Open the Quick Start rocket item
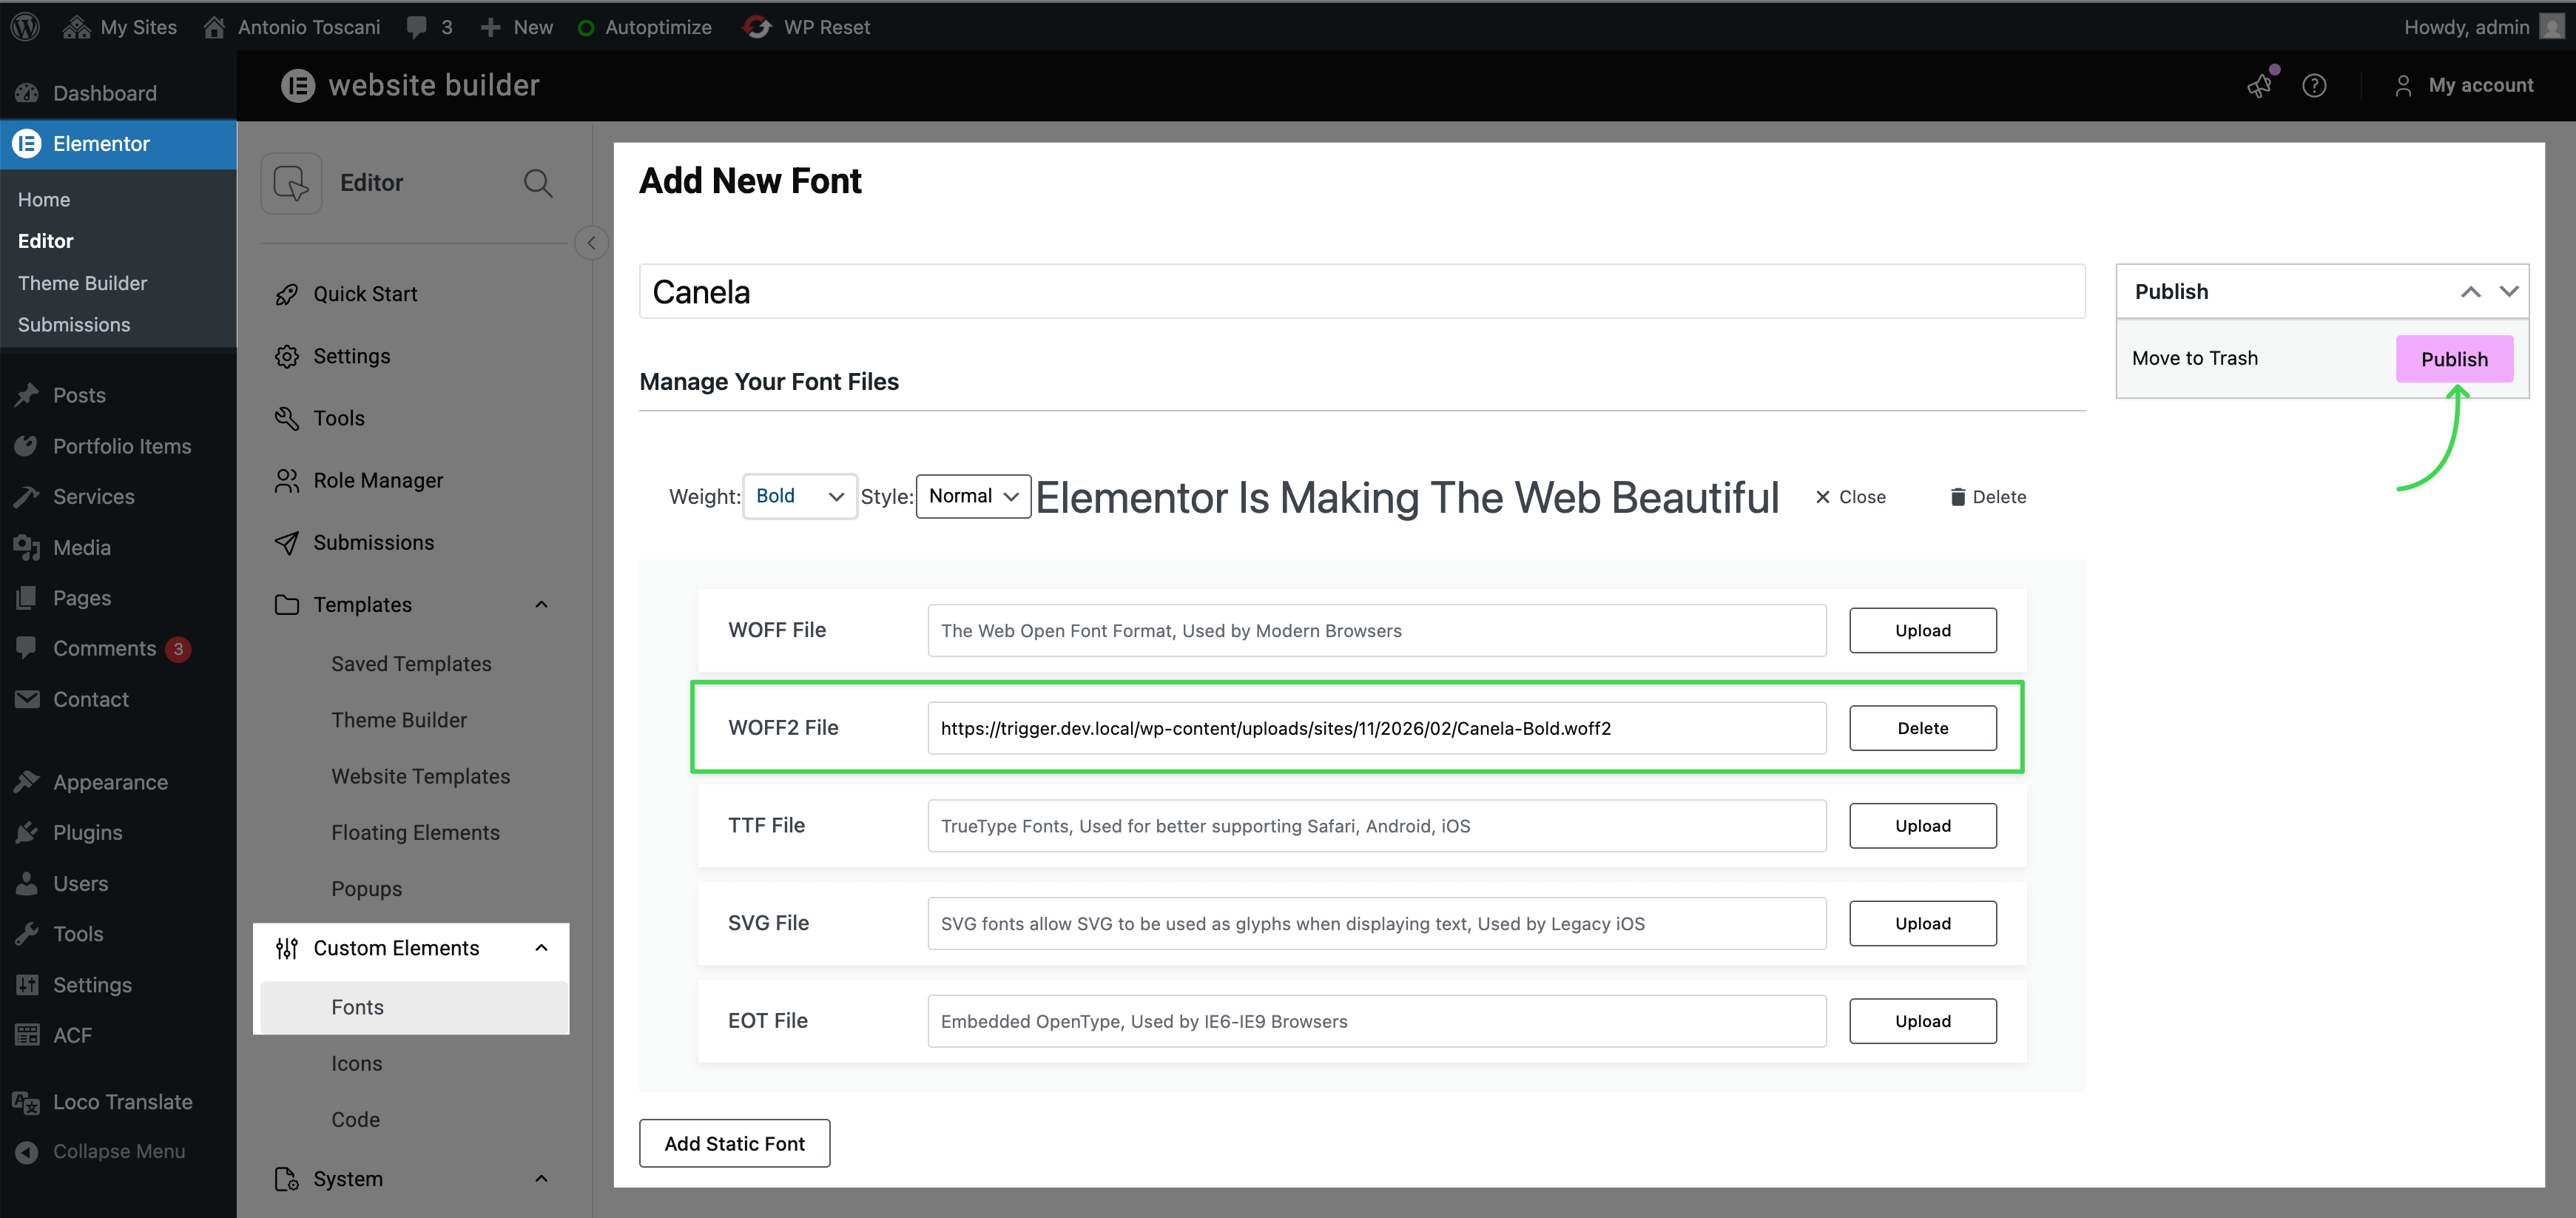 tap(365, 294)
